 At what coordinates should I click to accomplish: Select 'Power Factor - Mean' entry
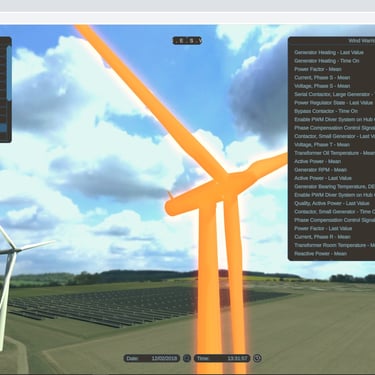pyautogui.click(x=318, y=69)
